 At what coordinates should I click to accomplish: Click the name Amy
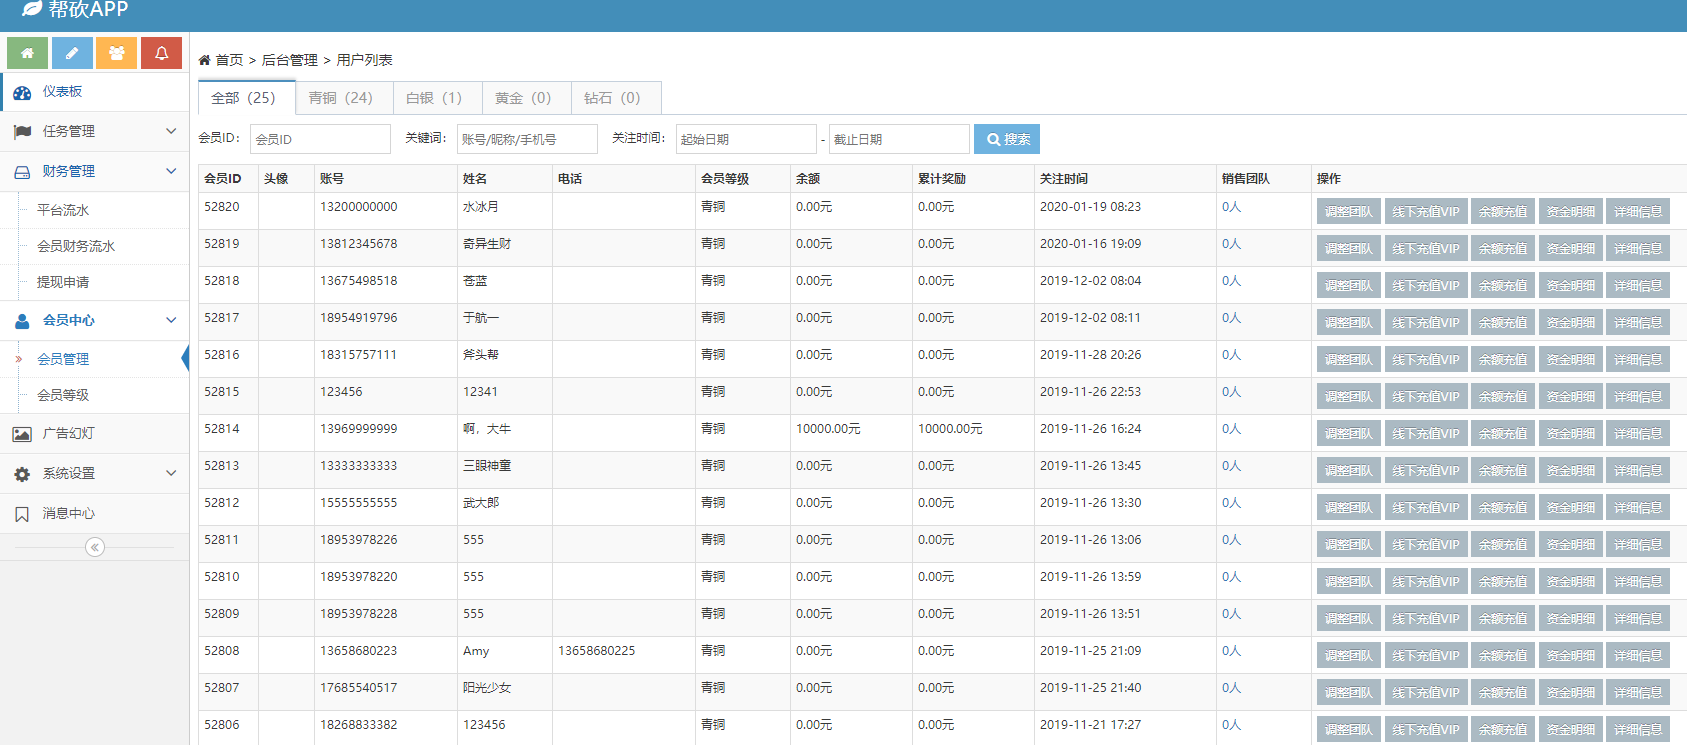(x=476, y=651)
